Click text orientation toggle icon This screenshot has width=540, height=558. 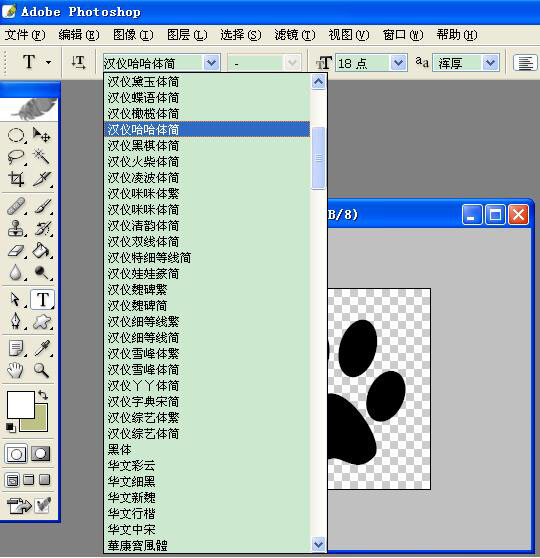tap(78, 63)
